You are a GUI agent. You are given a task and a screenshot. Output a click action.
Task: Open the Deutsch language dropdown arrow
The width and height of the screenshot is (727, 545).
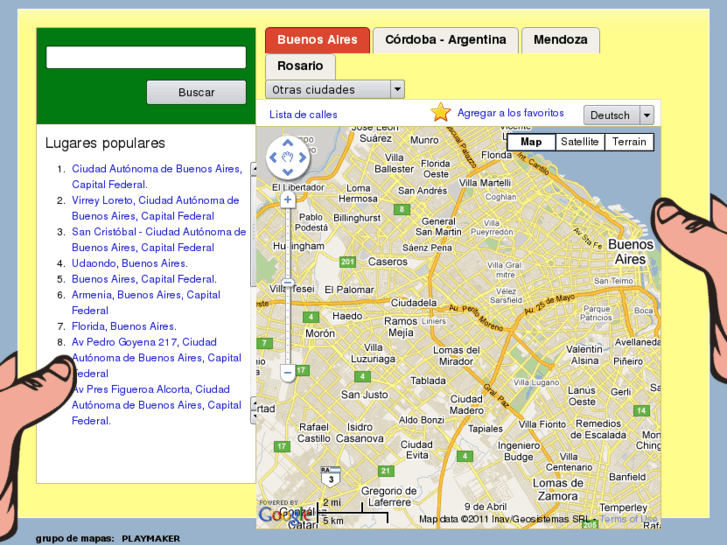(x=647, y=115)
